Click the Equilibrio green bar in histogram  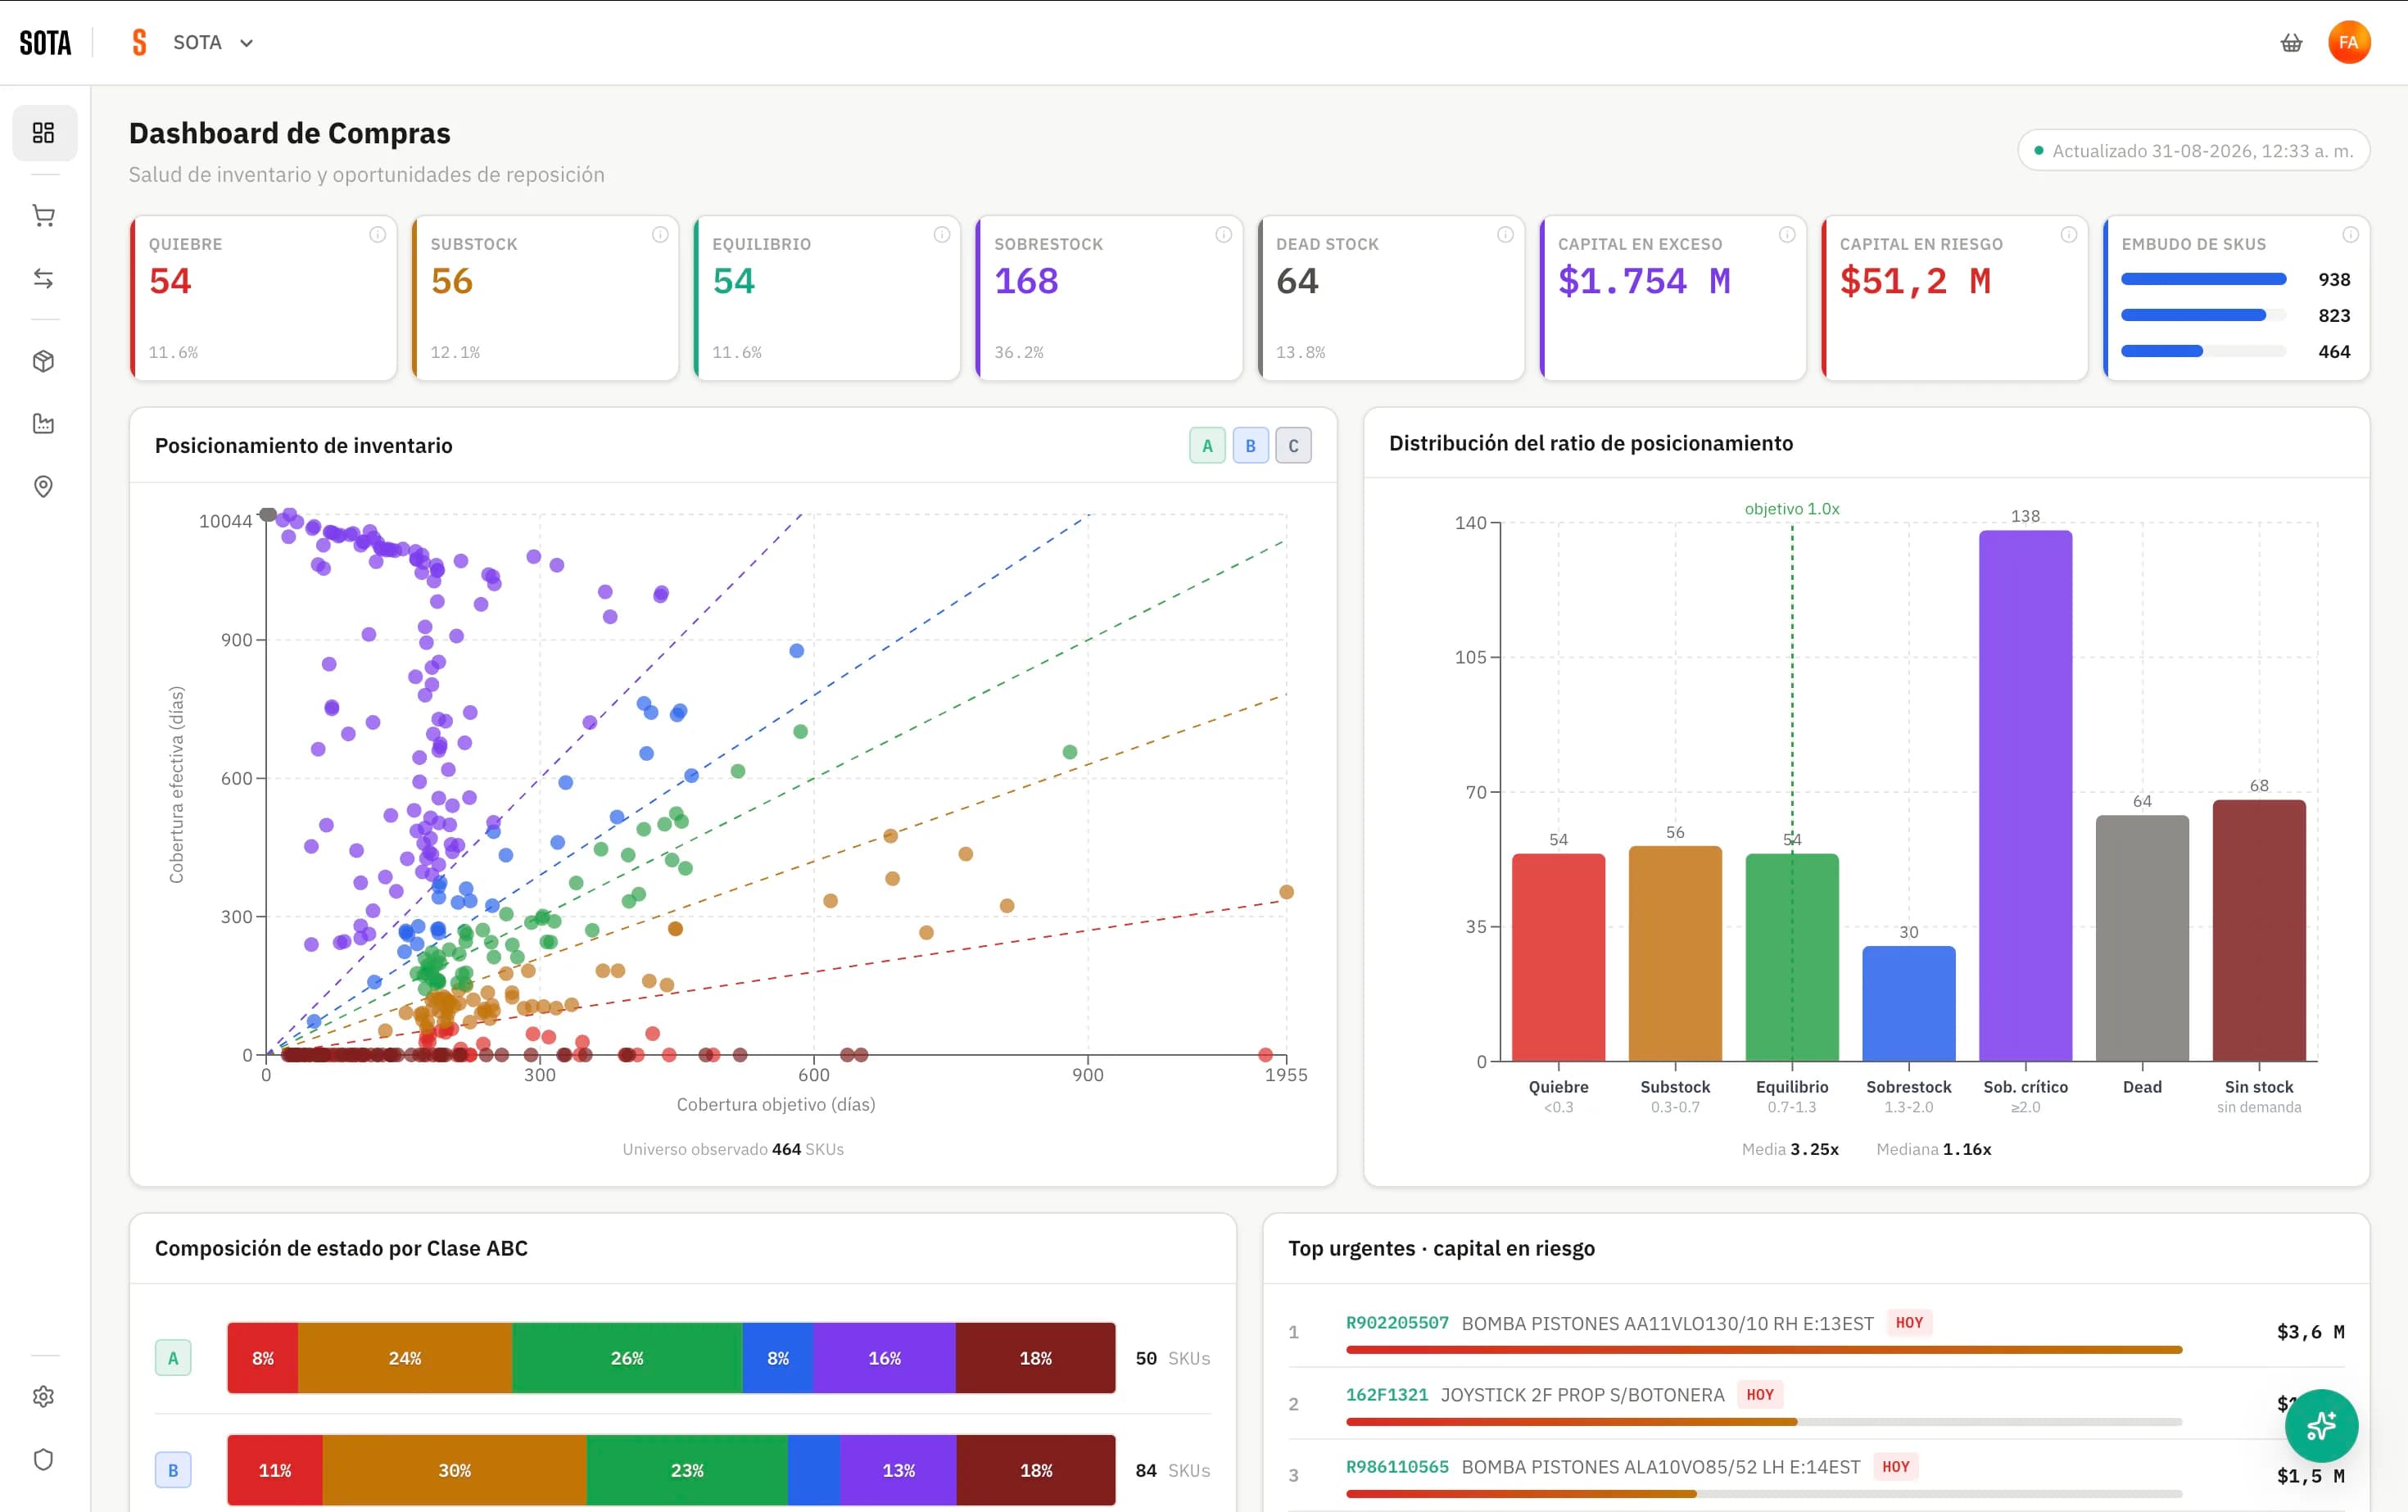click(1792, 957)
